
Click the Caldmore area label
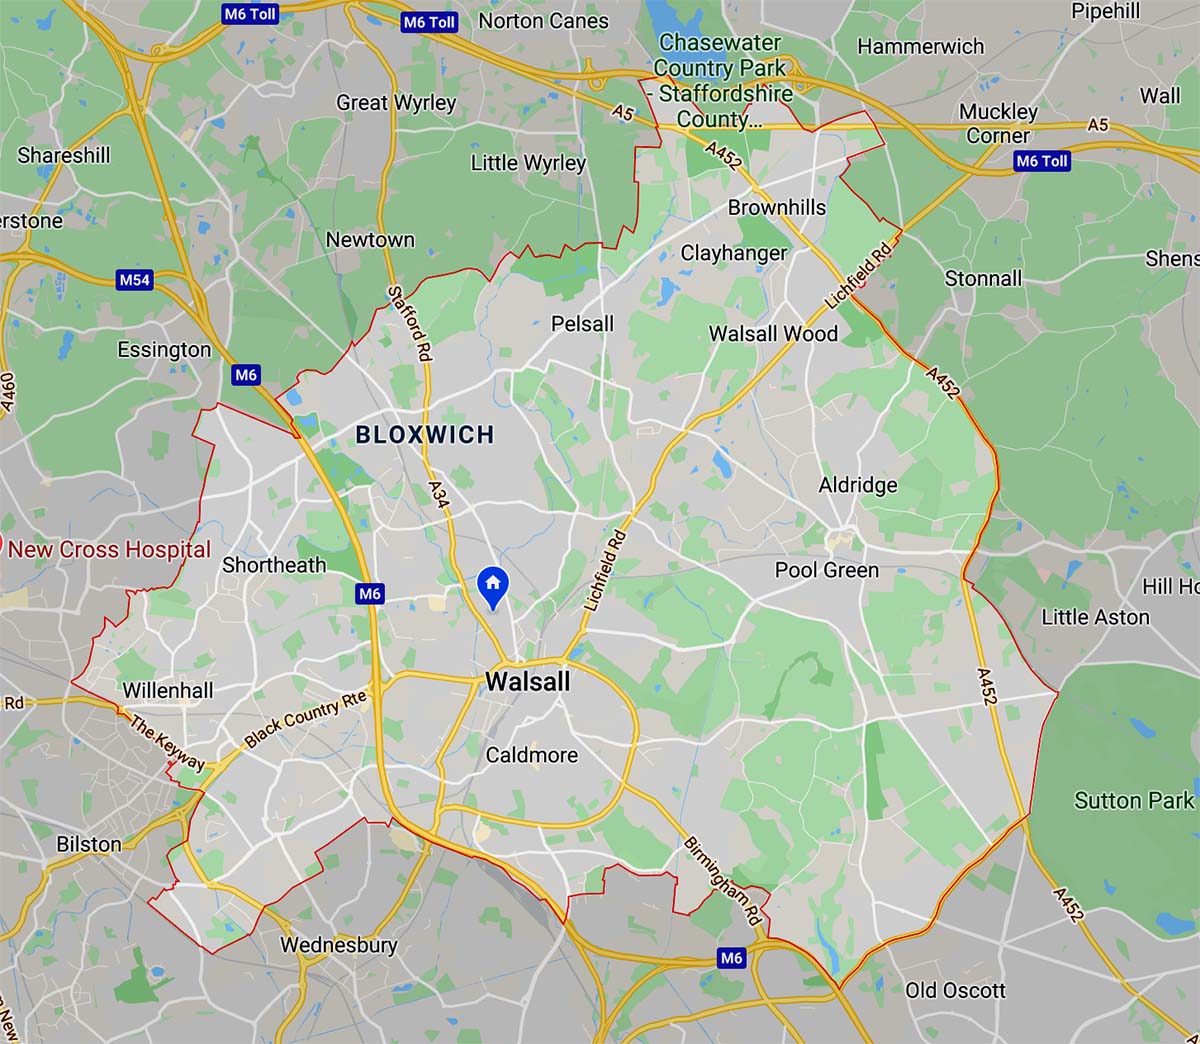coord(532,755)
